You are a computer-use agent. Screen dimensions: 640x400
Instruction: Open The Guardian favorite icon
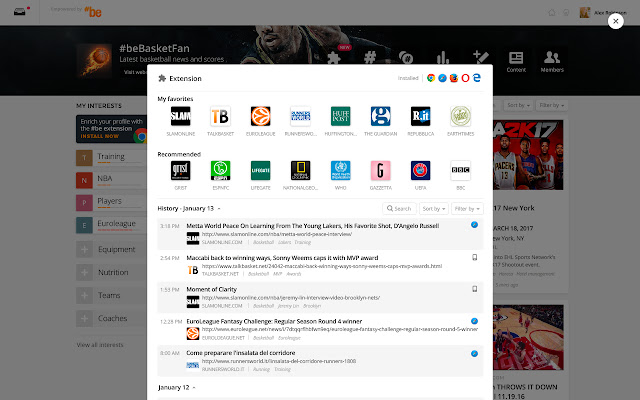380,116
